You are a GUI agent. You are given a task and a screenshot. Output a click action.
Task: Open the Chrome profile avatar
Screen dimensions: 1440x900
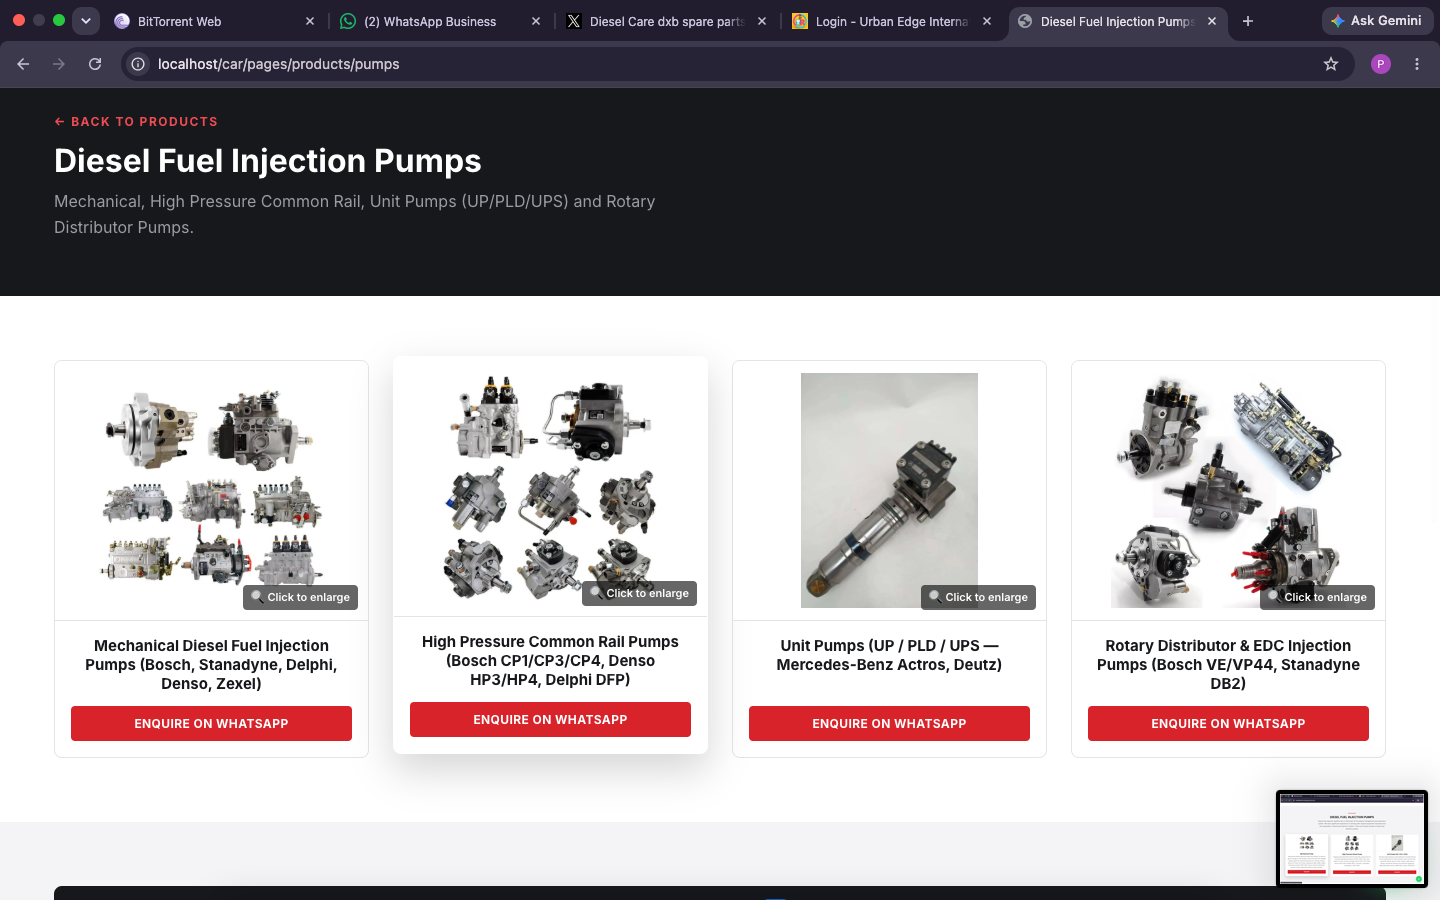click(x=1381, y=64)
